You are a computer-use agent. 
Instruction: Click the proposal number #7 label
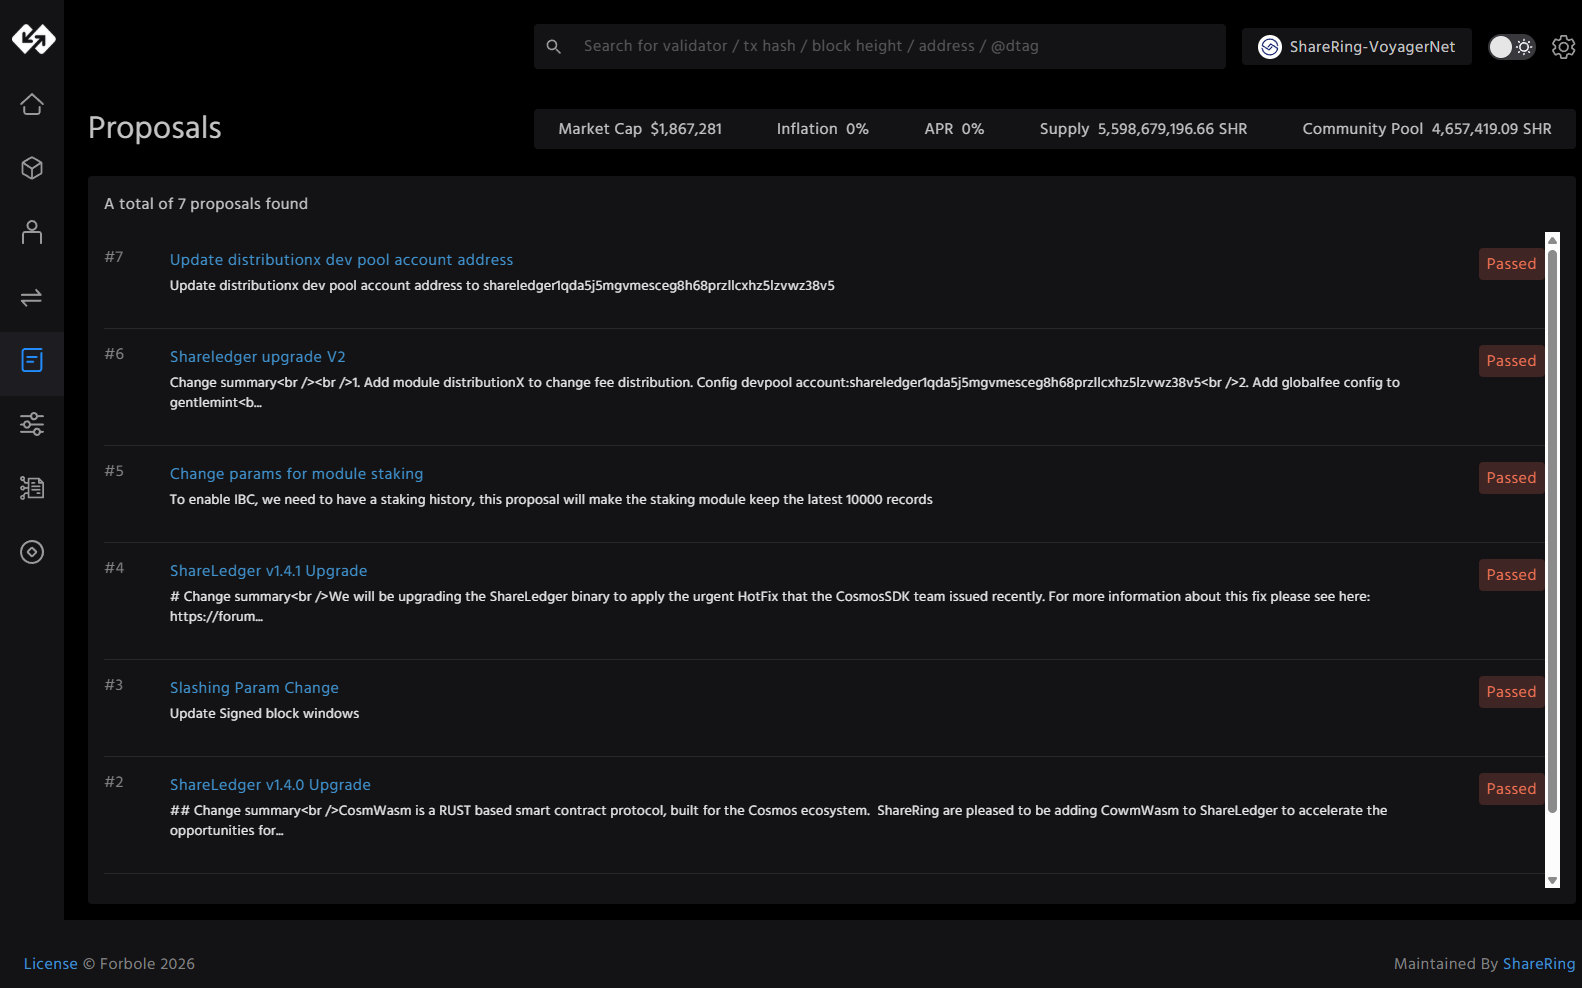click(x=114, y=257)
